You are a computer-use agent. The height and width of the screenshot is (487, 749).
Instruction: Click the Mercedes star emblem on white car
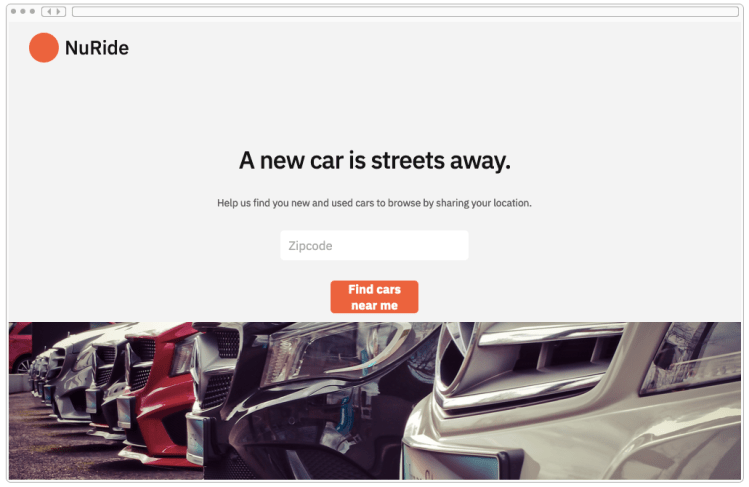click(458, 351)
